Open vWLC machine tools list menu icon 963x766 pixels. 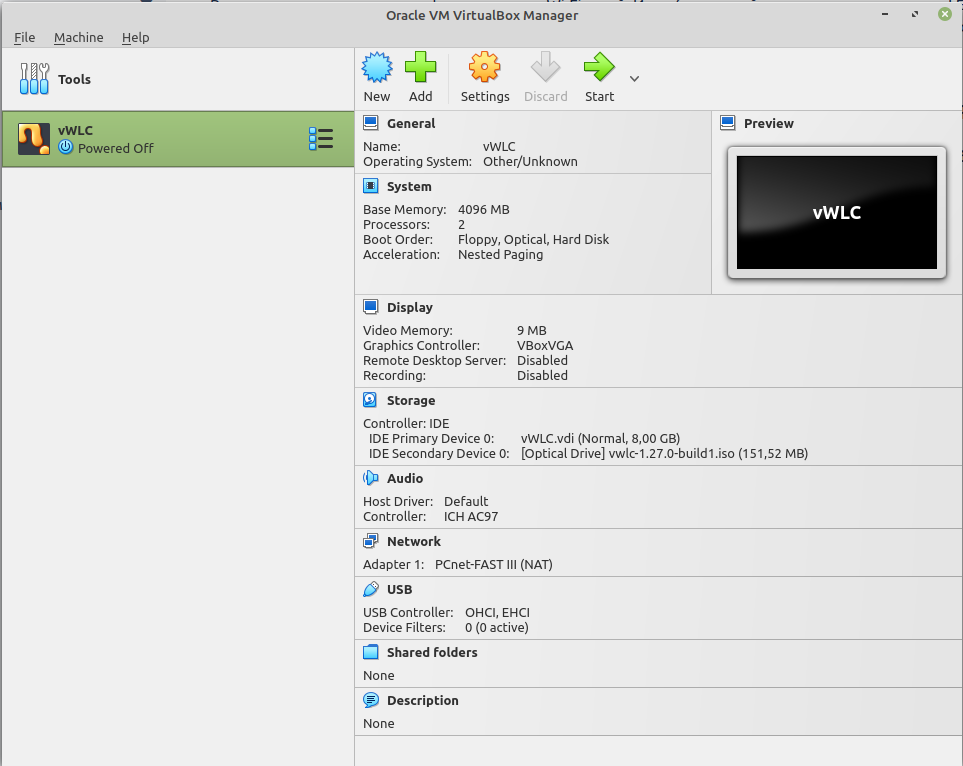coord(321,139)
